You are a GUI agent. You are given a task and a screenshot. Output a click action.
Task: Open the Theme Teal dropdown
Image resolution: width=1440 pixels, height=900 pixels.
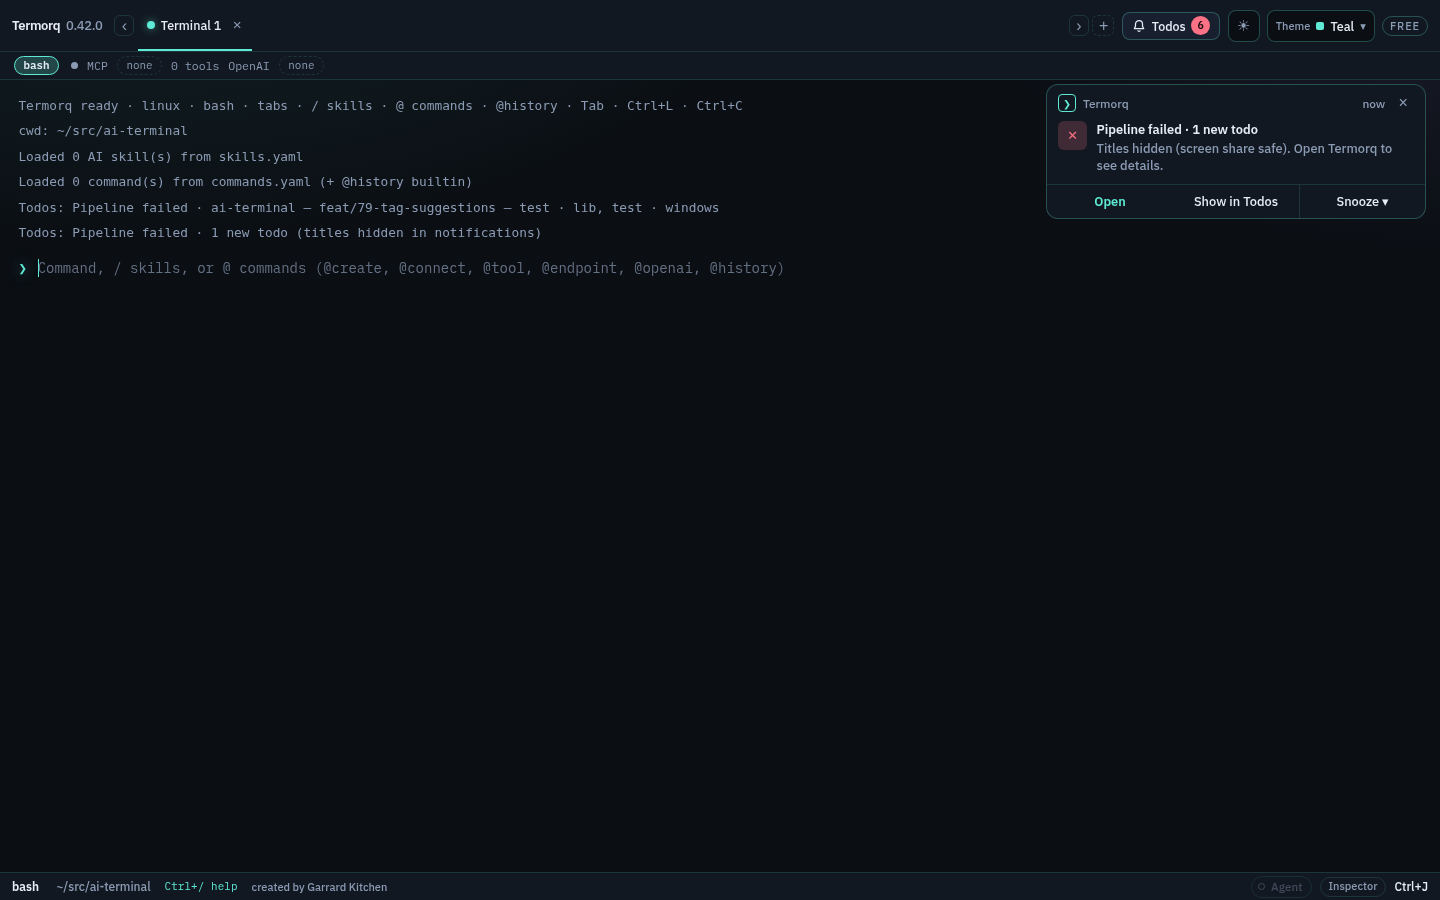[1320, 26]
